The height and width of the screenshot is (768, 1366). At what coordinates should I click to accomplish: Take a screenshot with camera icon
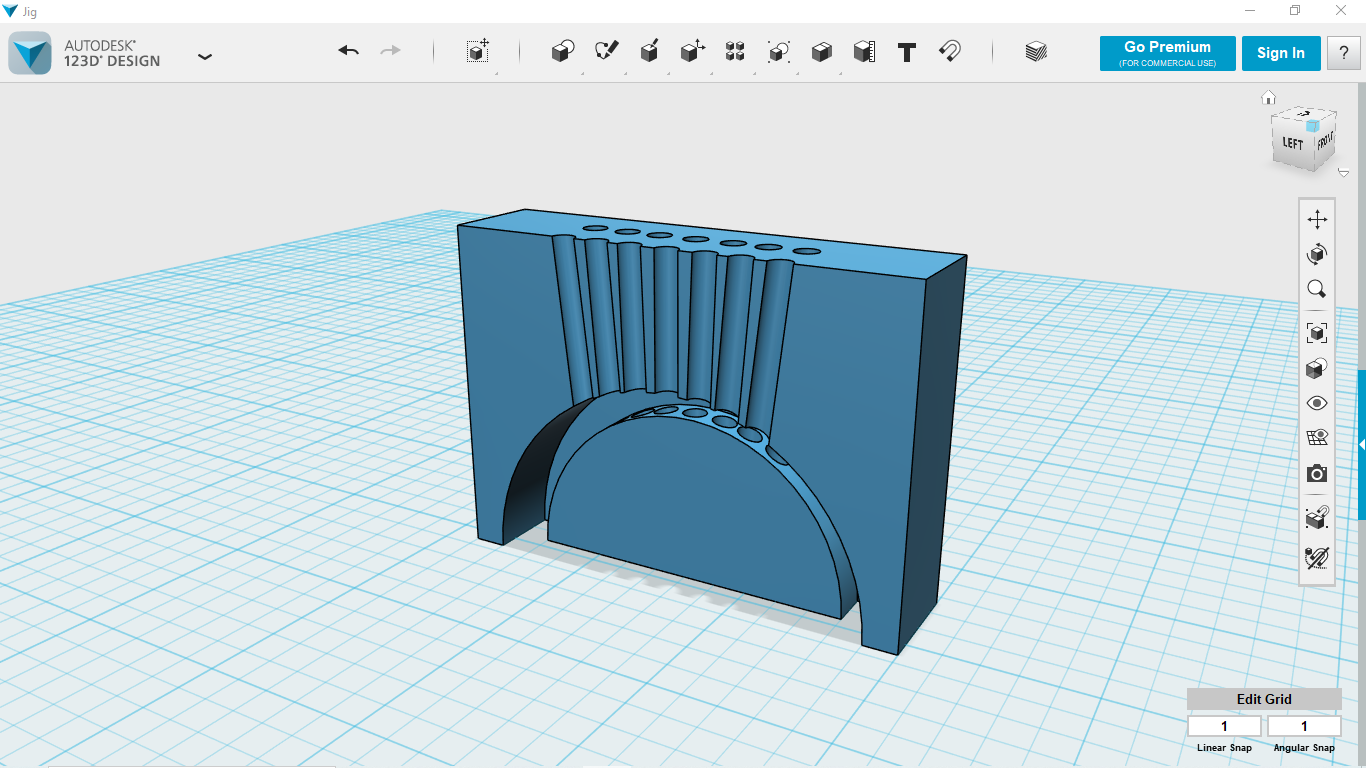tap(1317, 473)
